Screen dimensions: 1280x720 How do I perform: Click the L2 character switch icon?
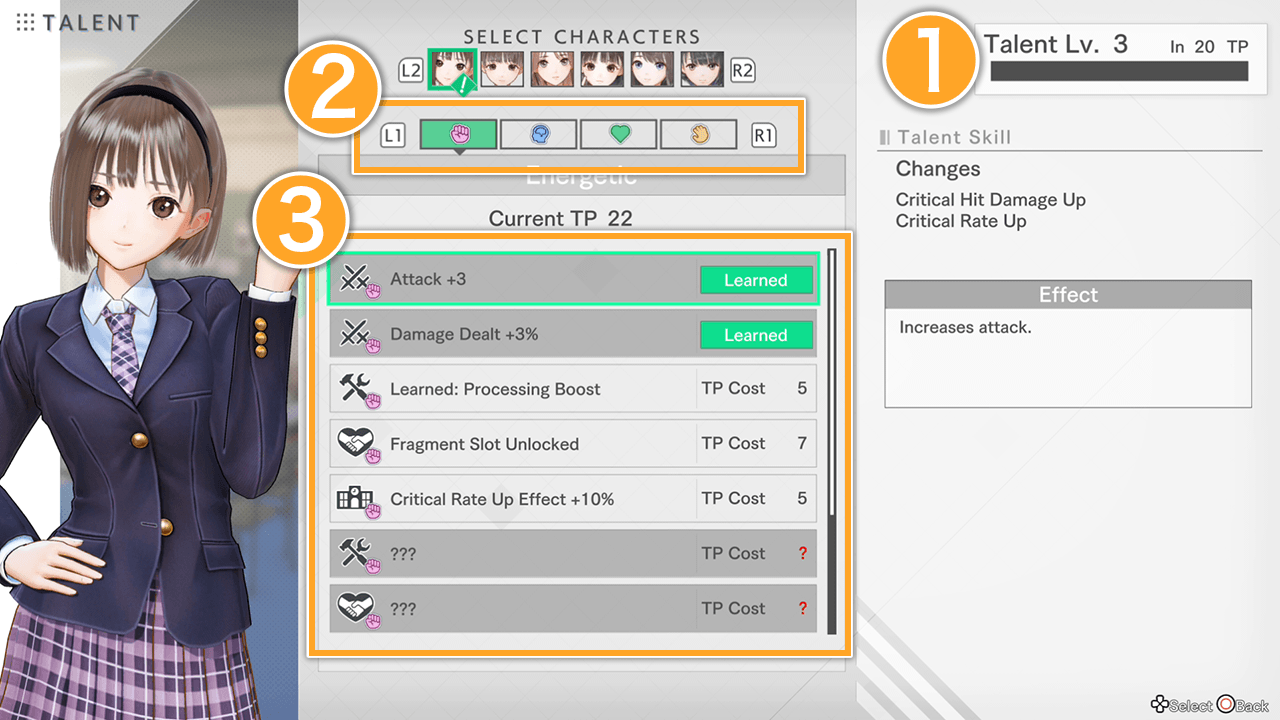(411, 71)
